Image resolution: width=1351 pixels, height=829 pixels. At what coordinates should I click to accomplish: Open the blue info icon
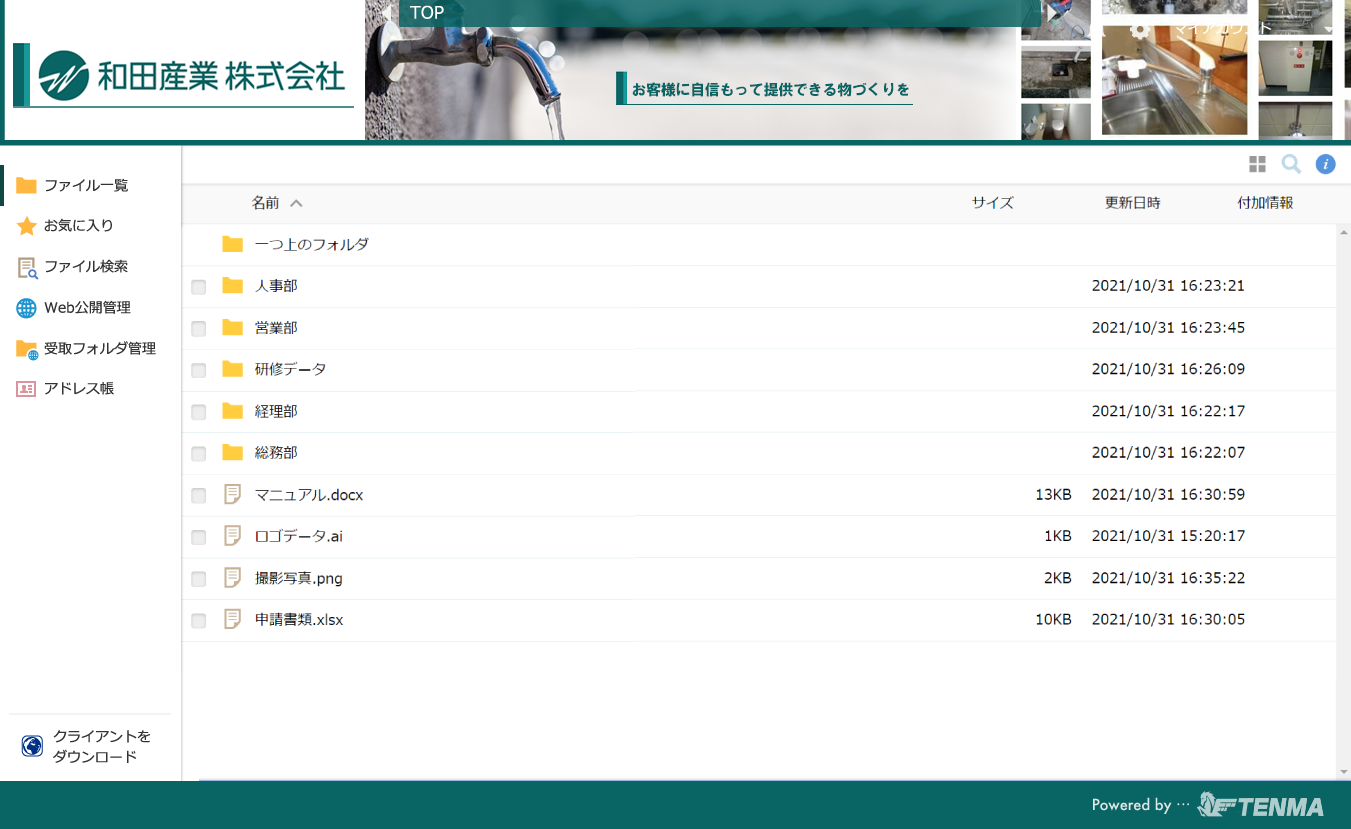1325,165
